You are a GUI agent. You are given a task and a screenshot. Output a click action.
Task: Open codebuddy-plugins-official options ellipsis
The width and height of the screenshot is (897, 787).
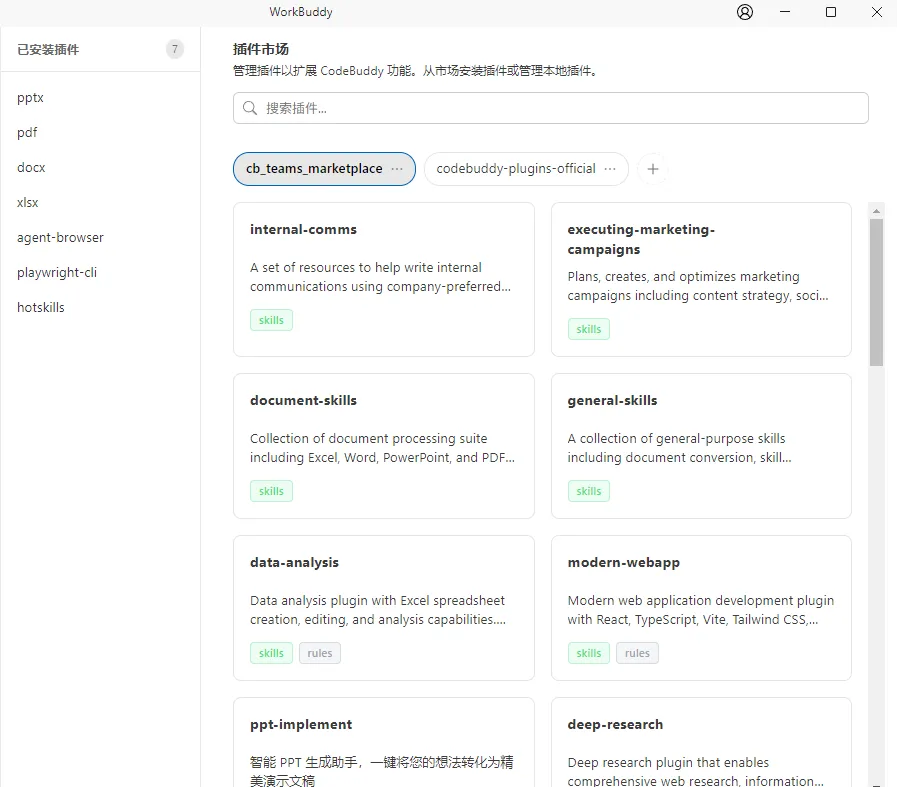coord(610,169)
